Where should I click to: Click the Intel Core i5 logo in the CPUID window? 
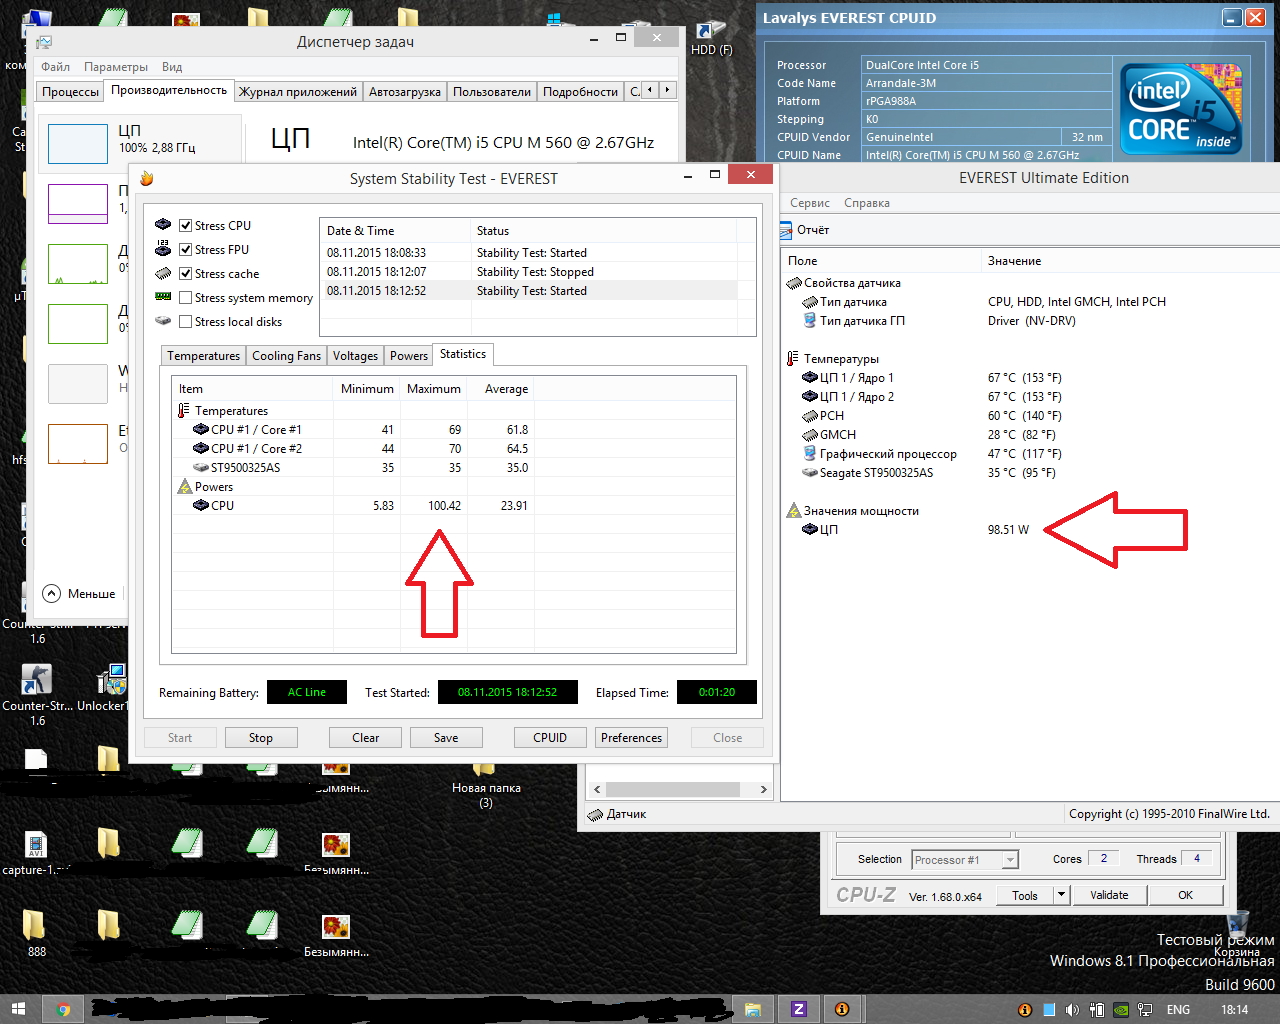(x=1181, y=109)
